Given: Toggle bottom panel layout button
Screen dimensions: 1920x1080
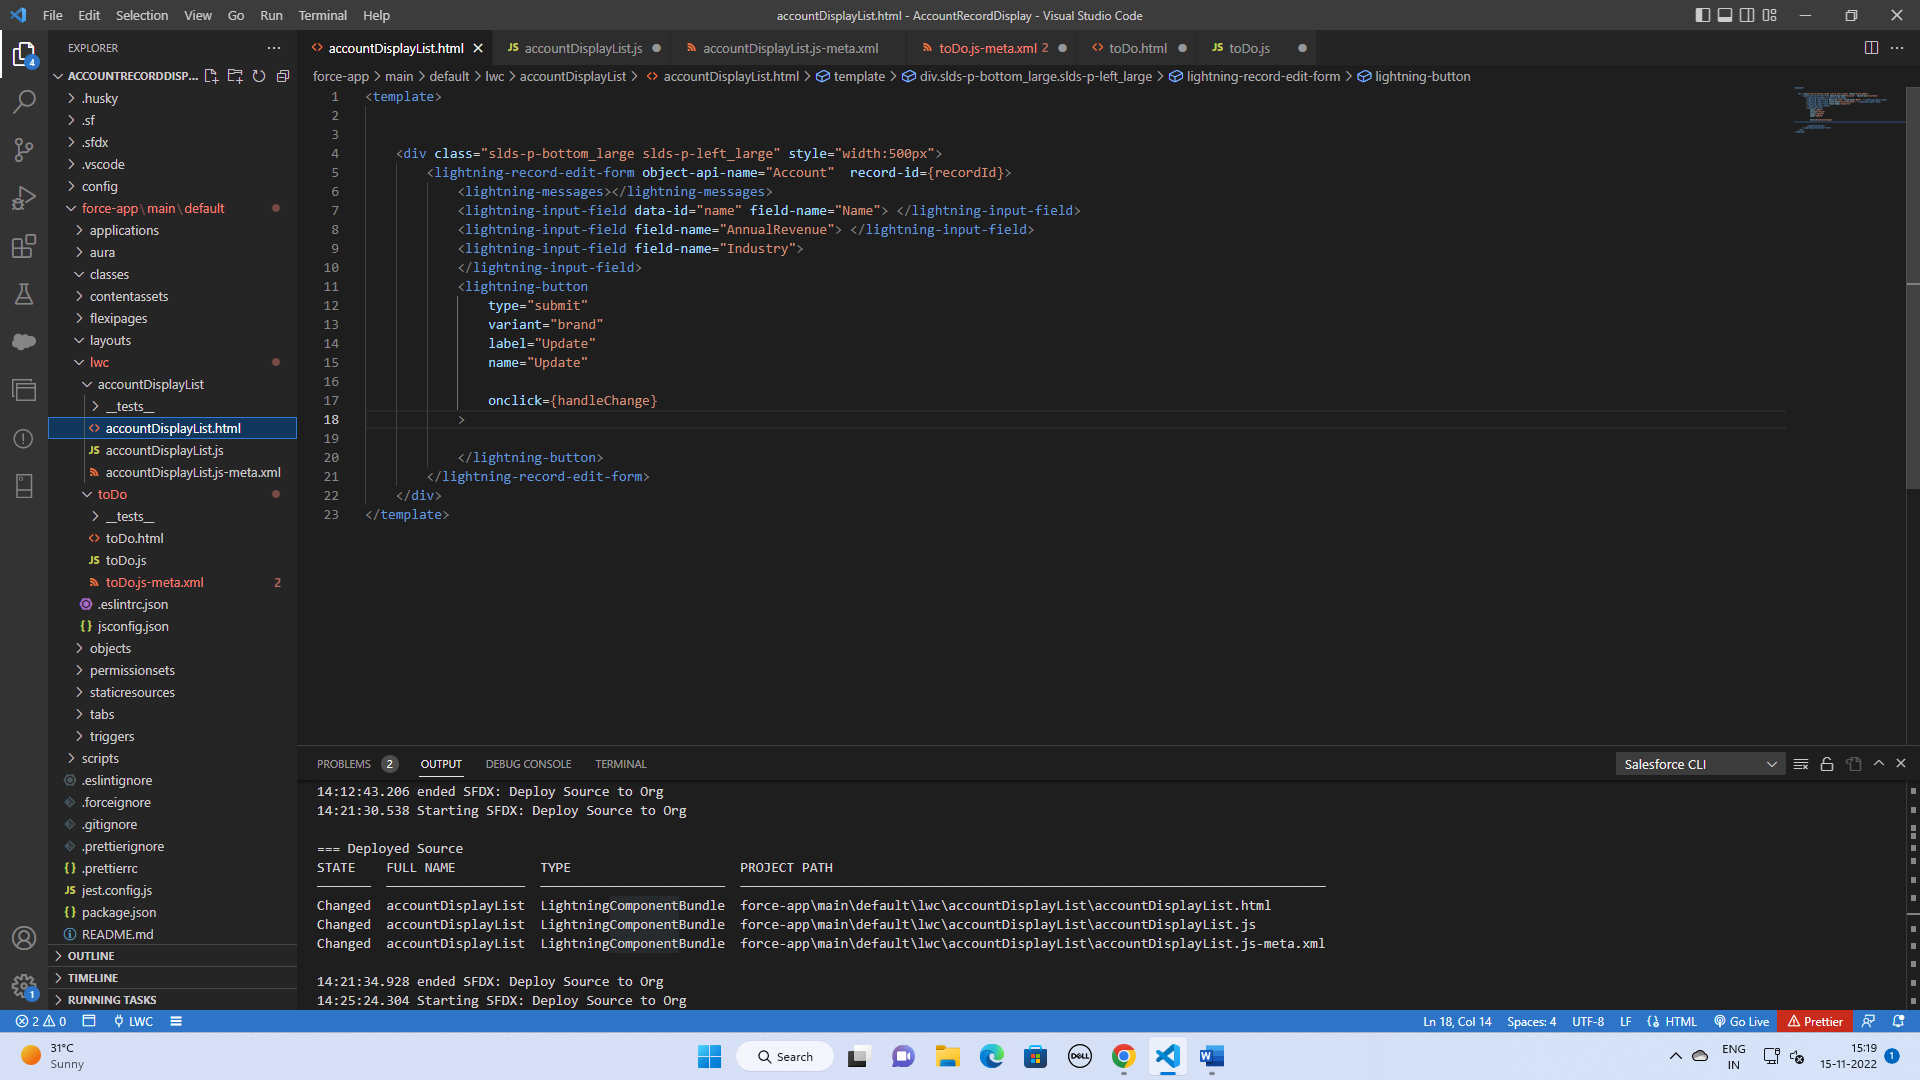Looking at the screenshot, I should coord(1725,15).
